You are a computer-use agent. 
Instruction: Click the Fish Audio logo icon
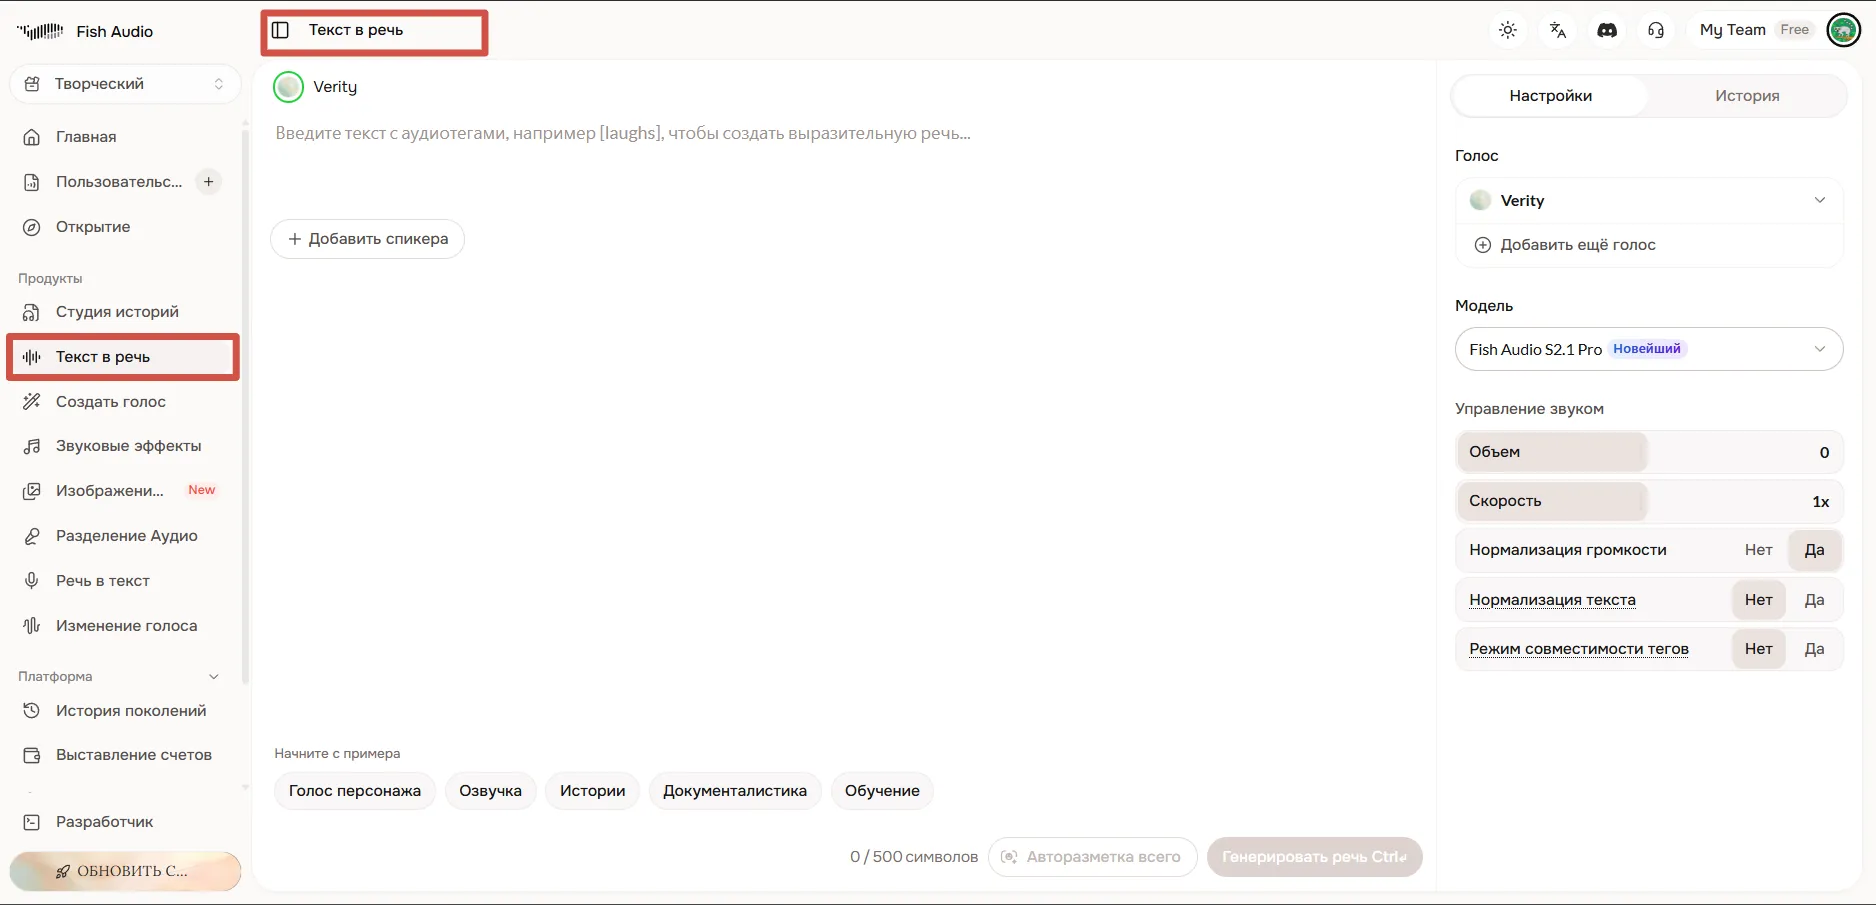(40, 31)
